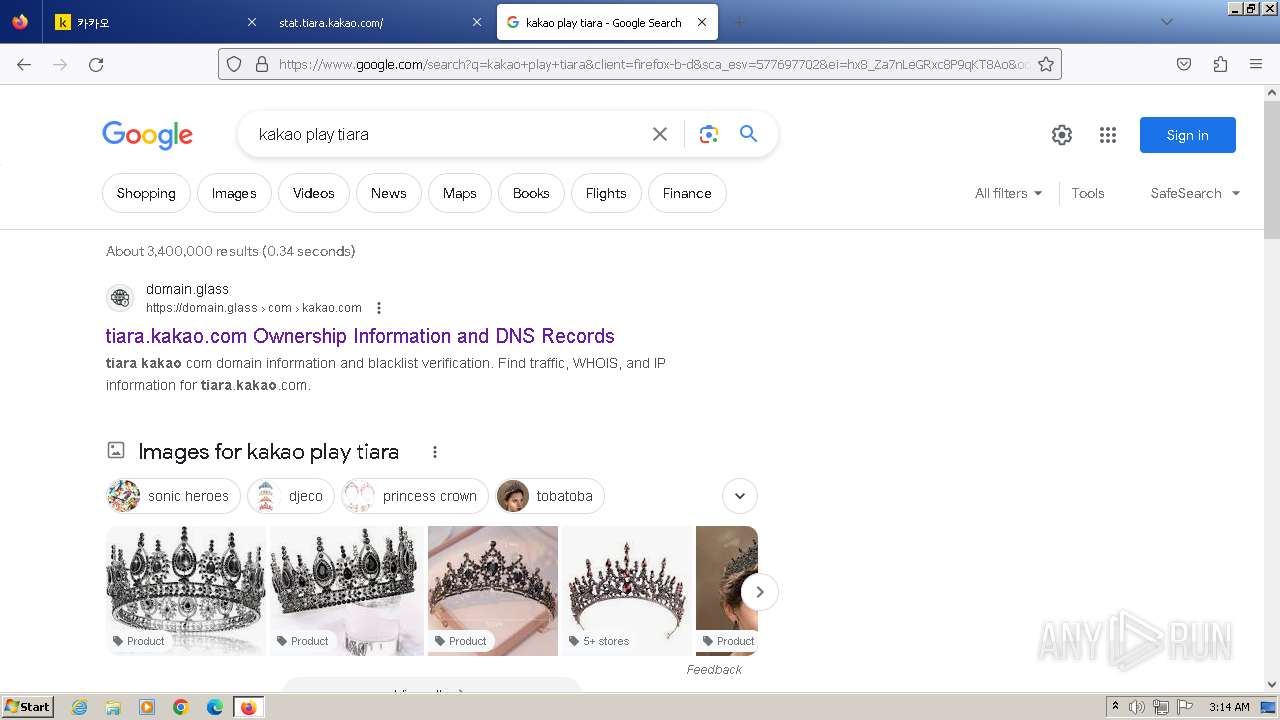Bookmark this page with star icon
This screenshot has width=1280, height=720.
[x=1046, y=64]
